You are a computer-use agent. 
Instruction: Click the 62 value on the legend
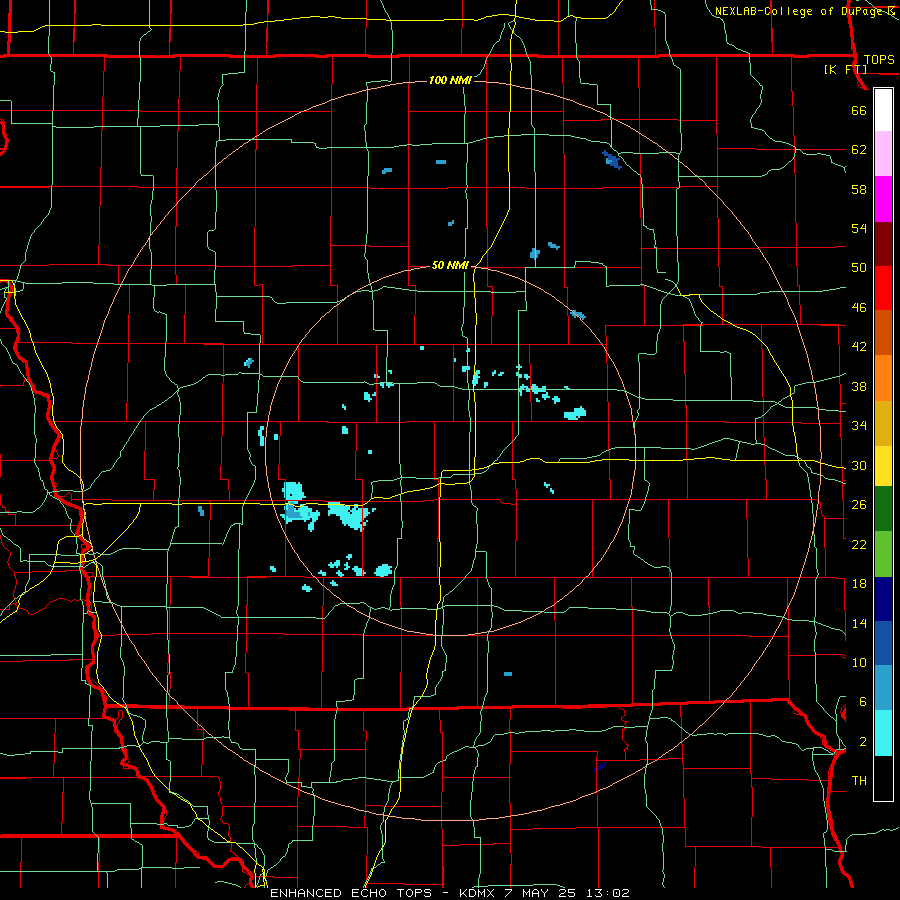(859, 150)
